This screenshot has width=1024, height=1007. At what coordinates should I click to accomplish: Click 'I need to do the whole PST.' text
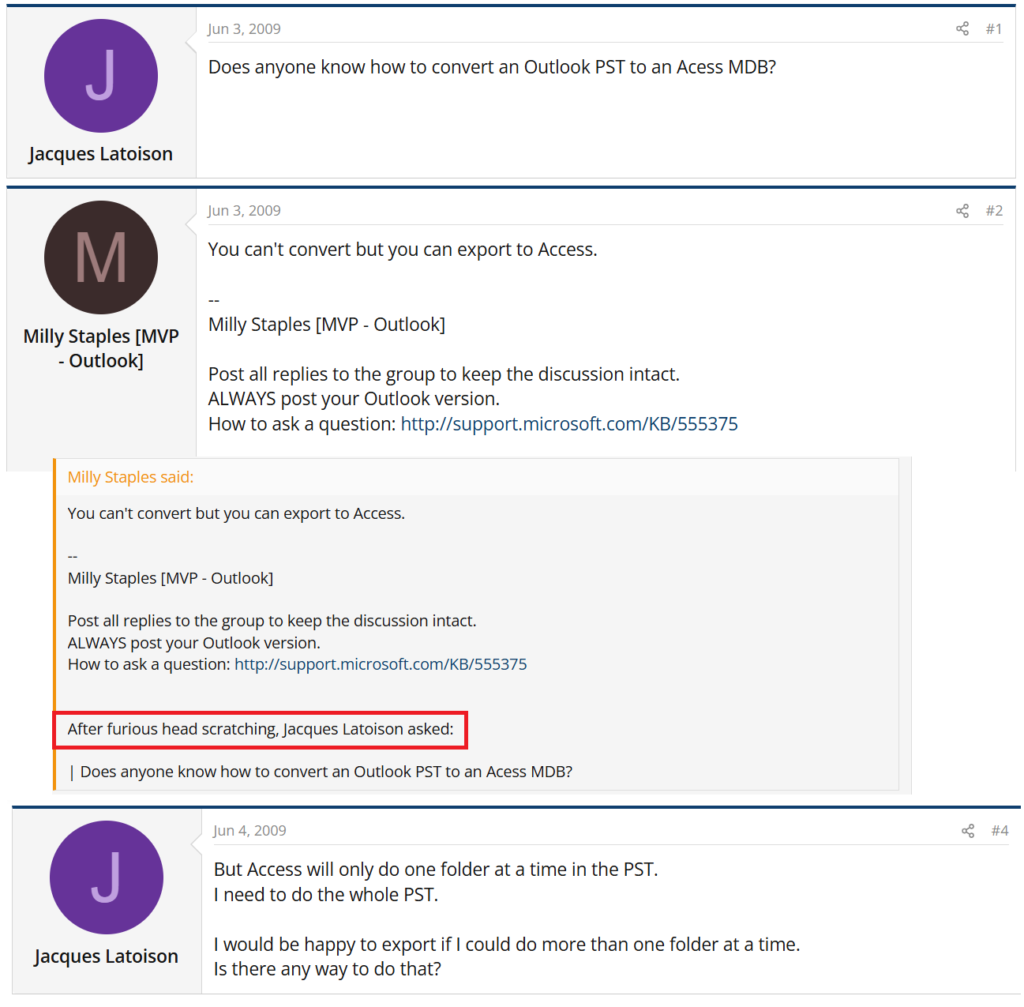tap(326, 895)
